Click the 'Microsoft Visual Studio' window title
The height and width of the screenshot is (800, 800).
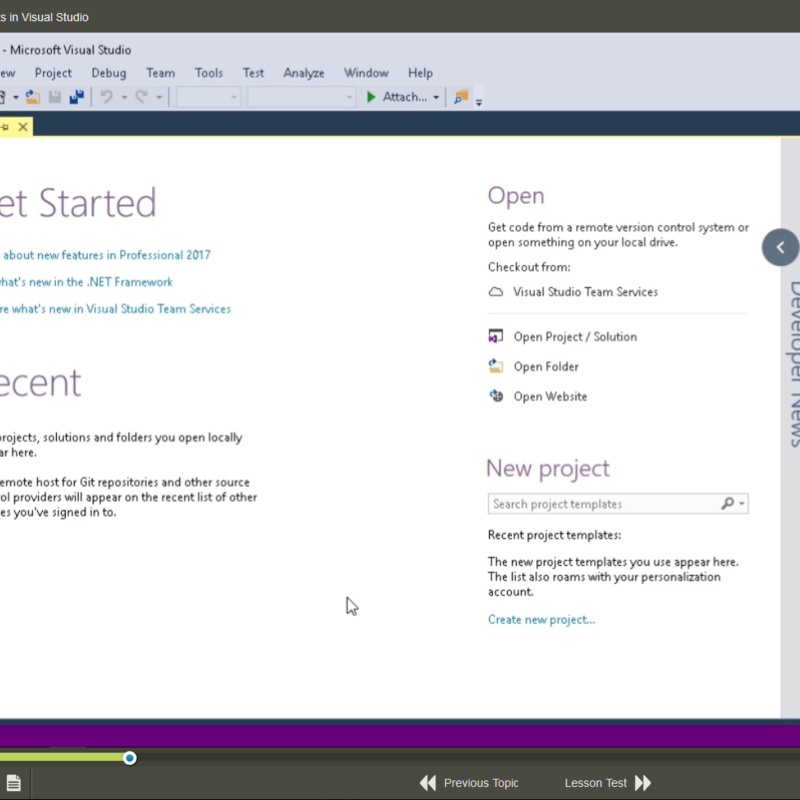click(x=70, y=50)
